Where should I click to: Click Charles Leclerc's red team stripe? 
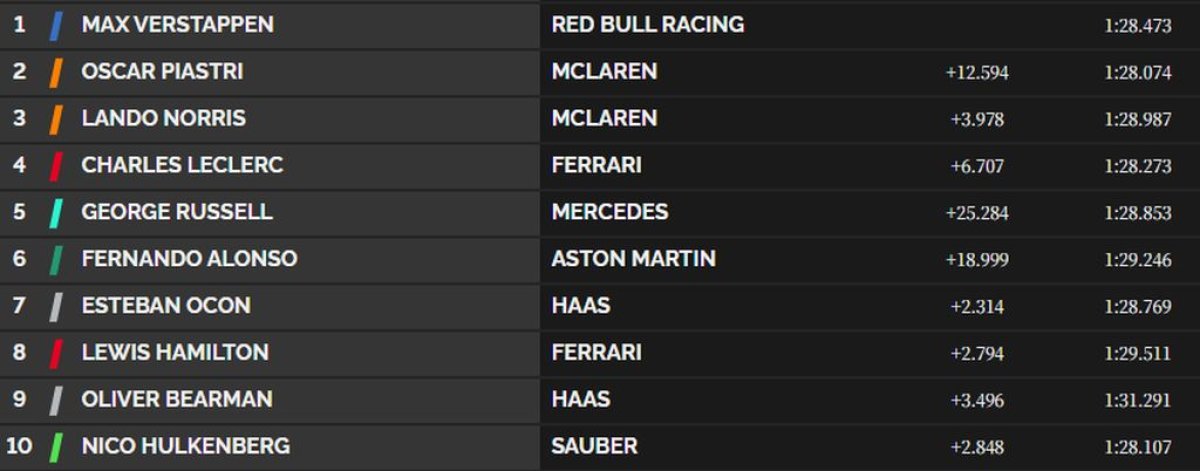57,165
